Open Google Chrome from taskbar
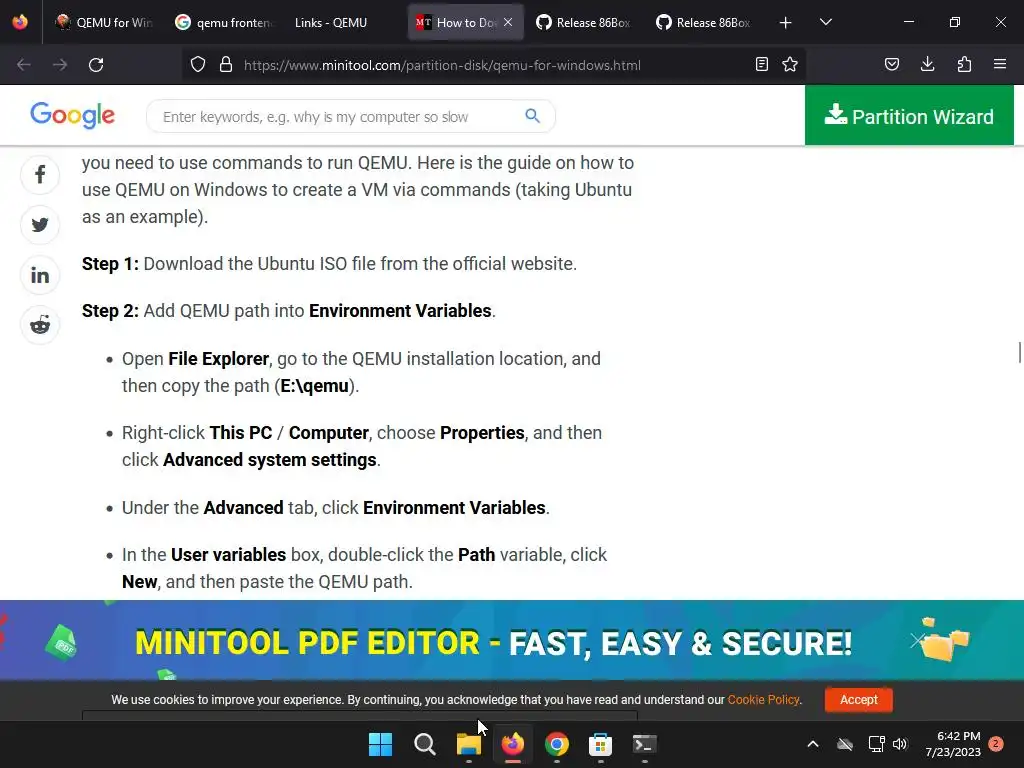 (x=556, y=744)
